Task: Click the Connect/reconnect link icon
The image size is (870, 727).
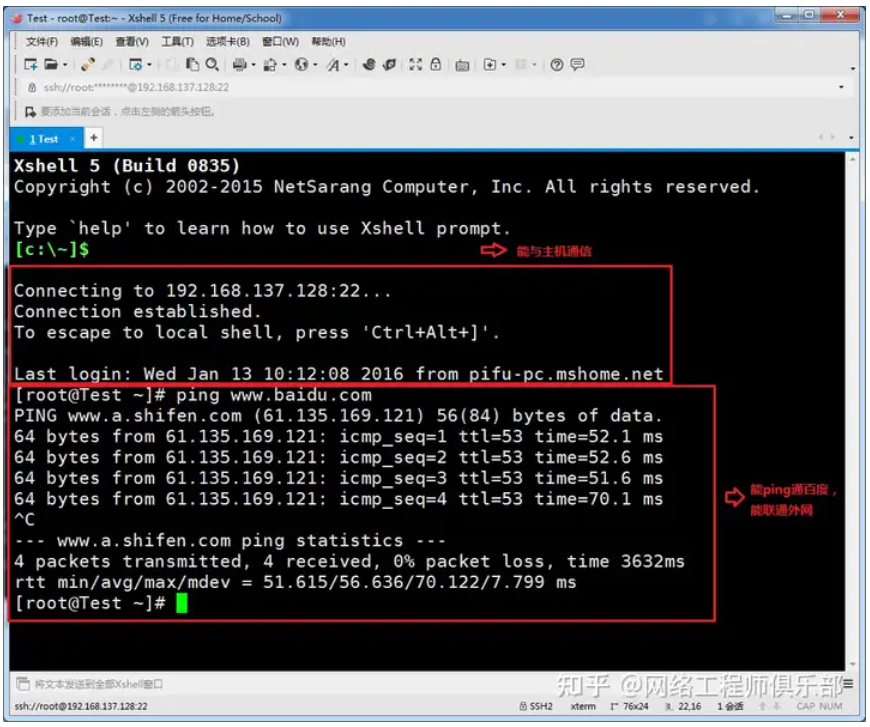Action: tap(88, 65)
